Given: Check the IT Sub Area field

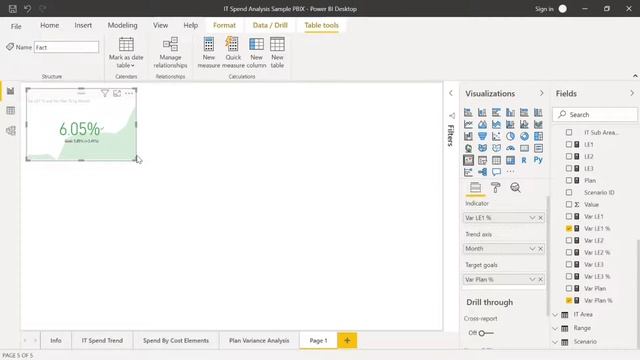Looking at the screenshot, I should point(569,132).
